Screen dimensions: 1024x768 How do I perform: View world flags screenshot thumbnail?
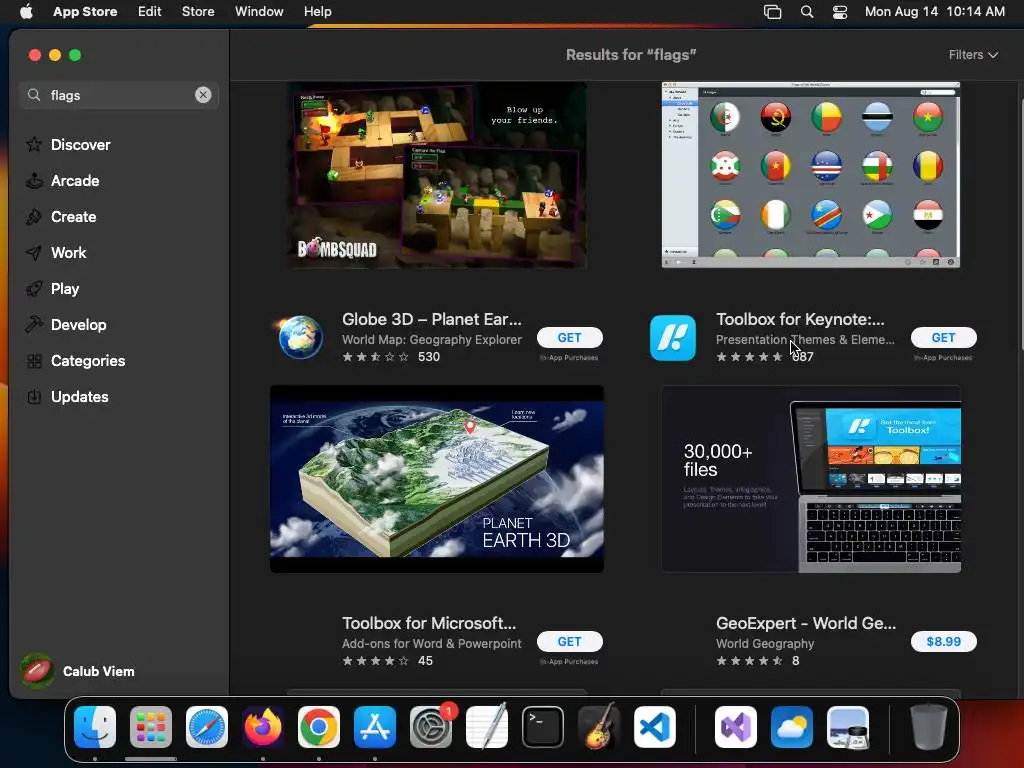click(x=810, y=175)
